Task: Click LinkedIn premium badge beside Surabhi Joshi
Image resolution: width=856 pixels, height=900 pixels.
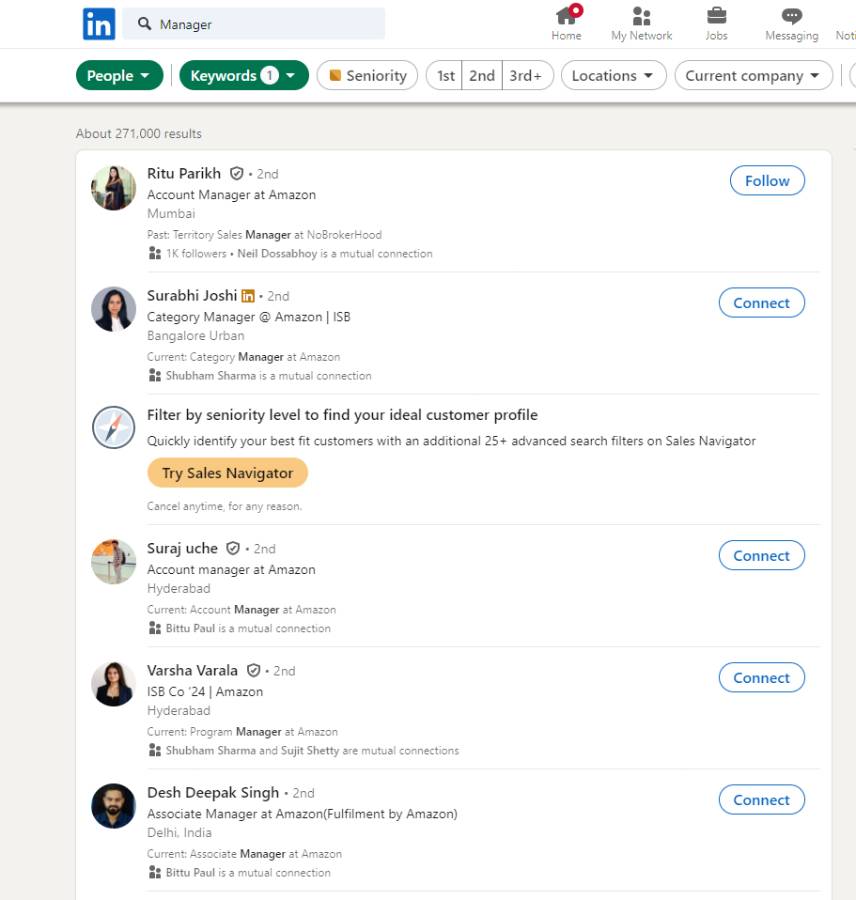Action: click(248, 296)
